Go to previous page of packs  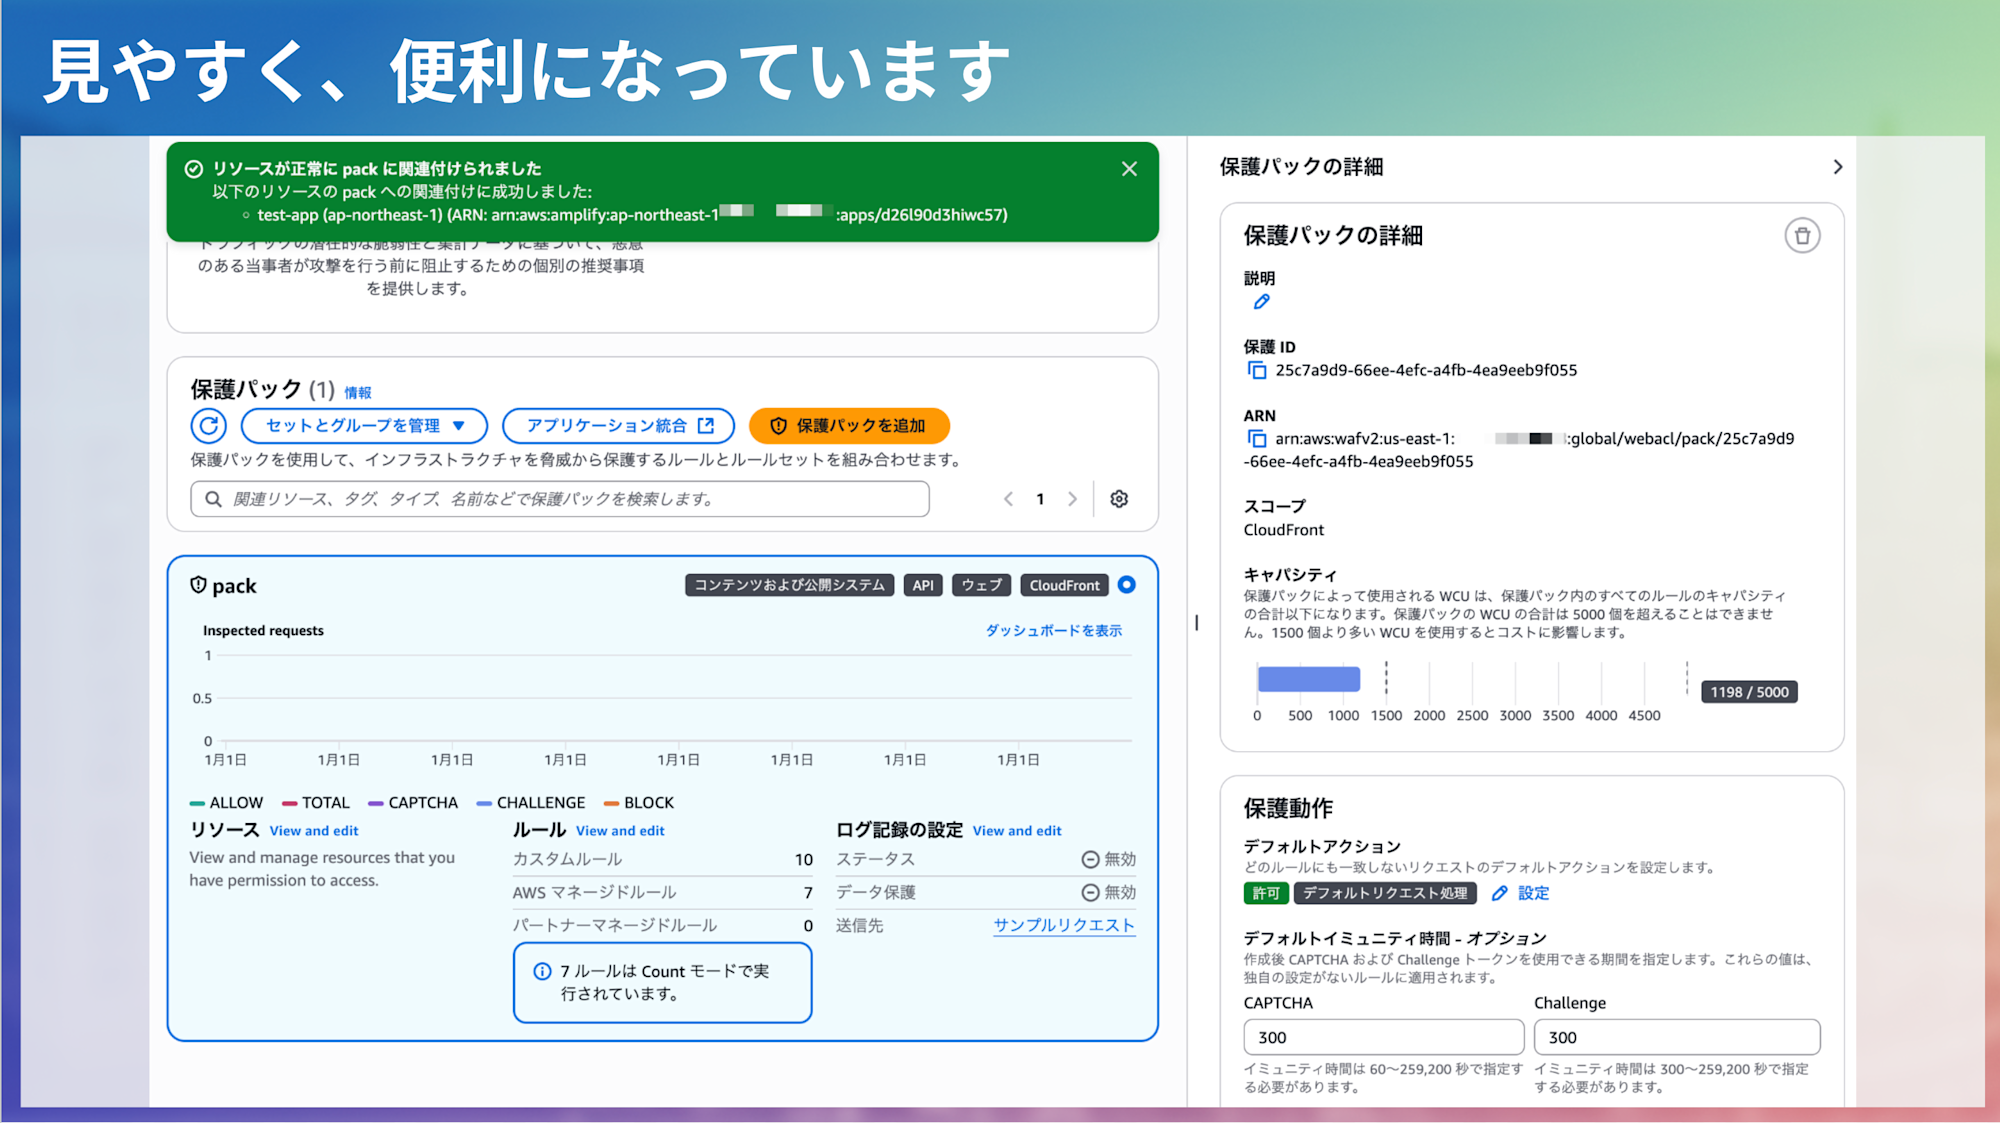[x=1008, y=499]
